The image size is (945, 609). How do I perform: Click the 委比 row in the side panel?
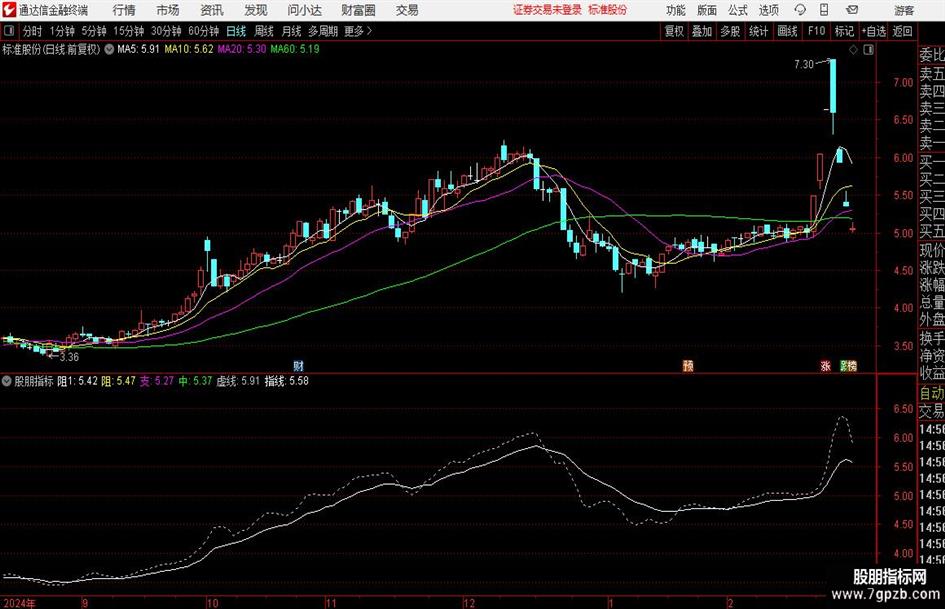[x=932, y=55]
